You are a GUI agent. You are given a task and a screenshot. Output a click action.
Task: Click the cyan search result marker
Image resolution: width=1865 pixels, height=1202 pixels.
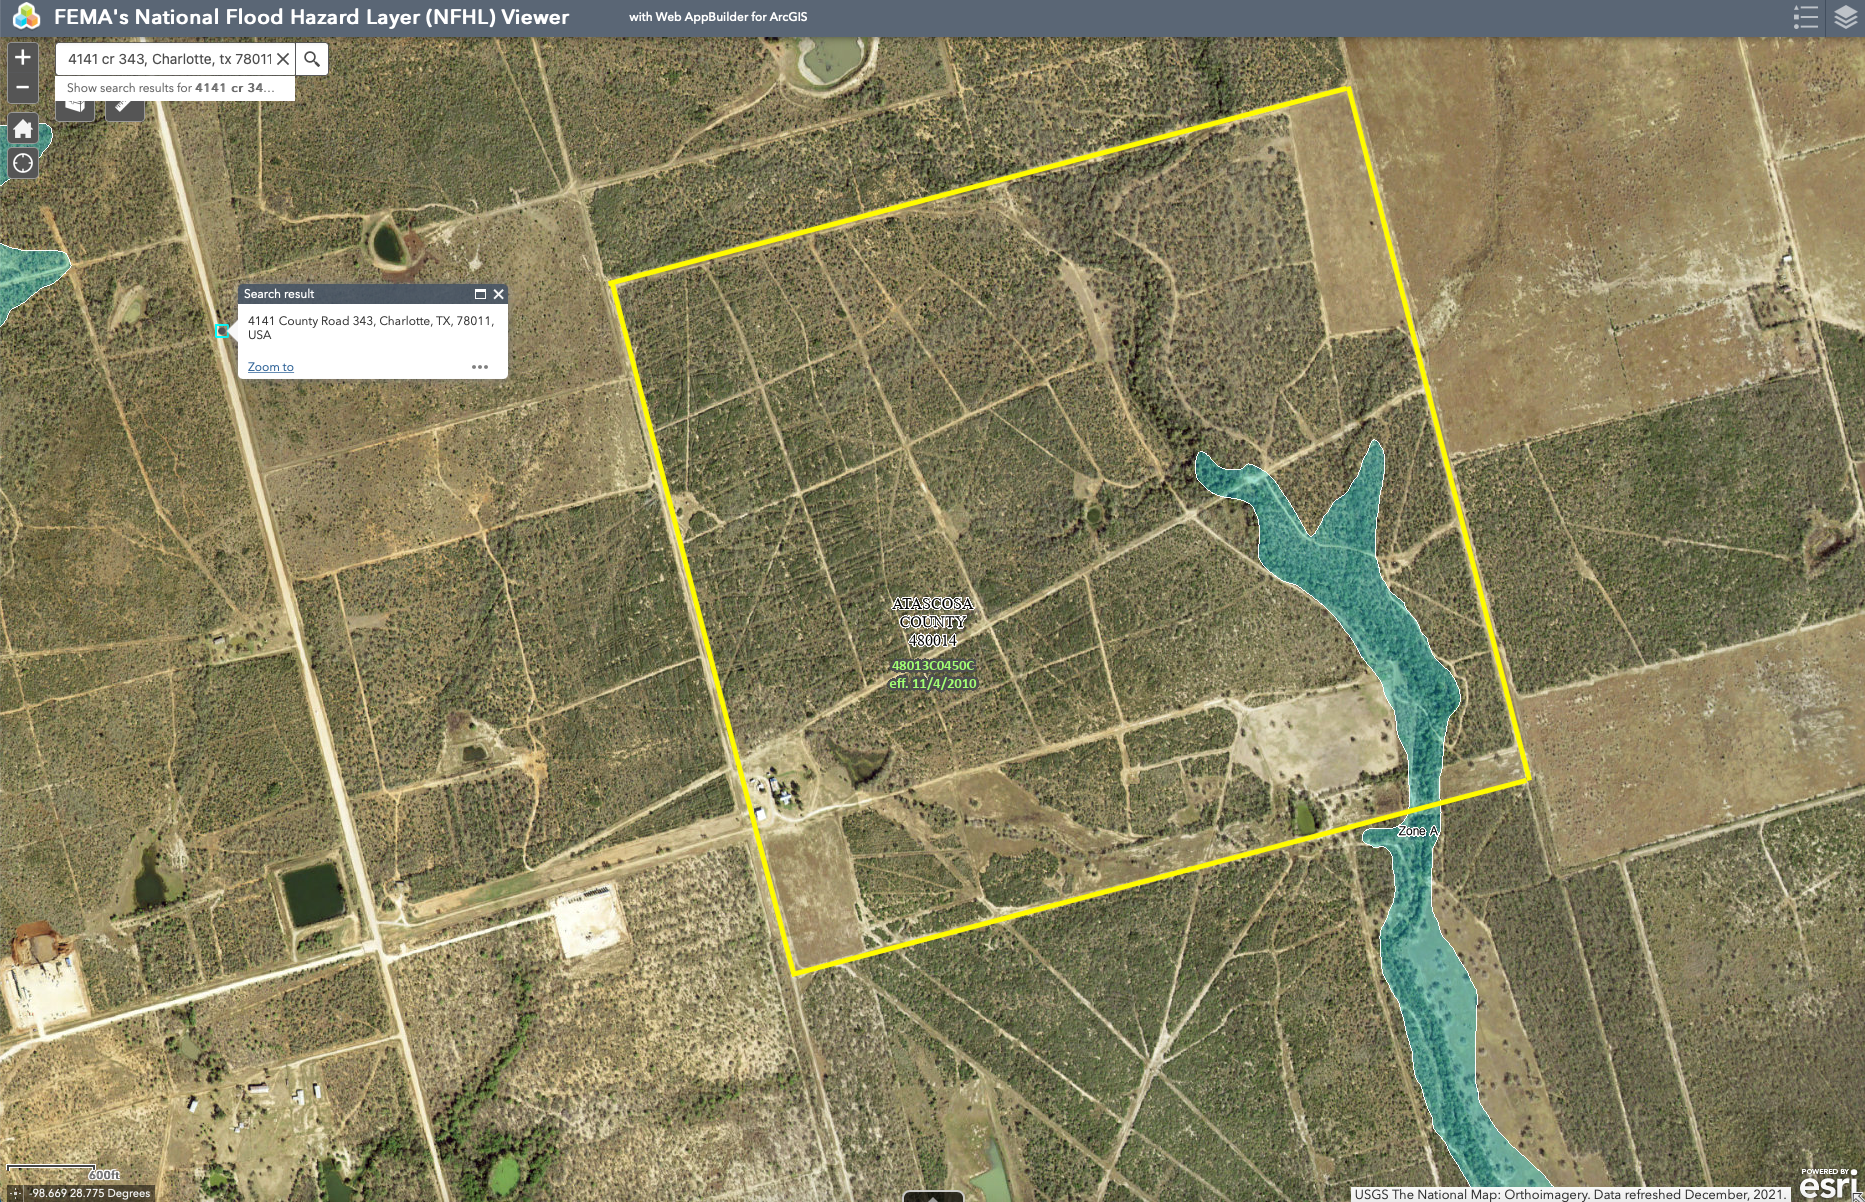[222, 330]
